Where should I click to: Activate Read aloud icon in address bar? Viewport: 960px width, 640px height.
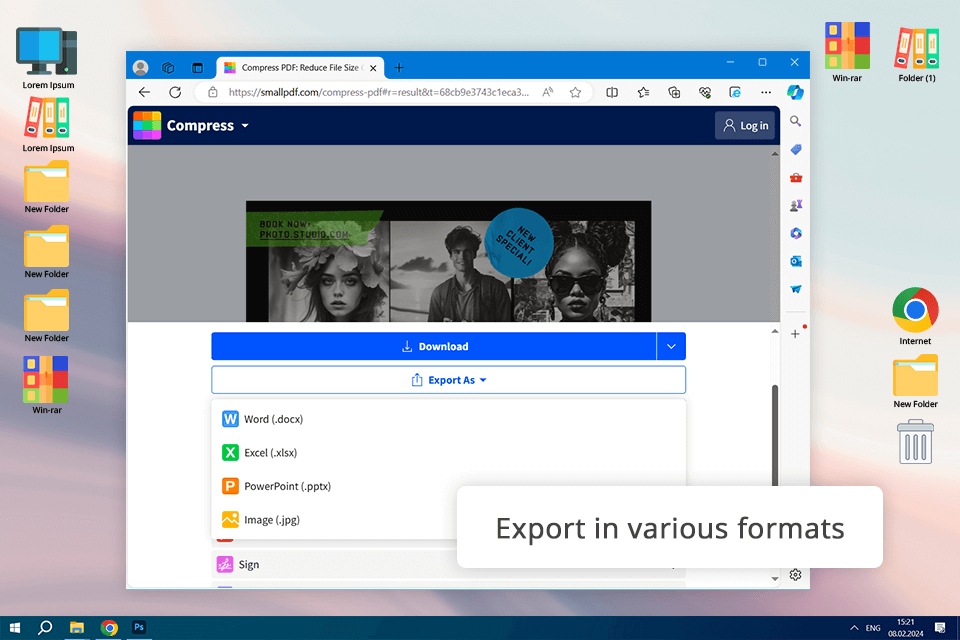click(547, 92)
